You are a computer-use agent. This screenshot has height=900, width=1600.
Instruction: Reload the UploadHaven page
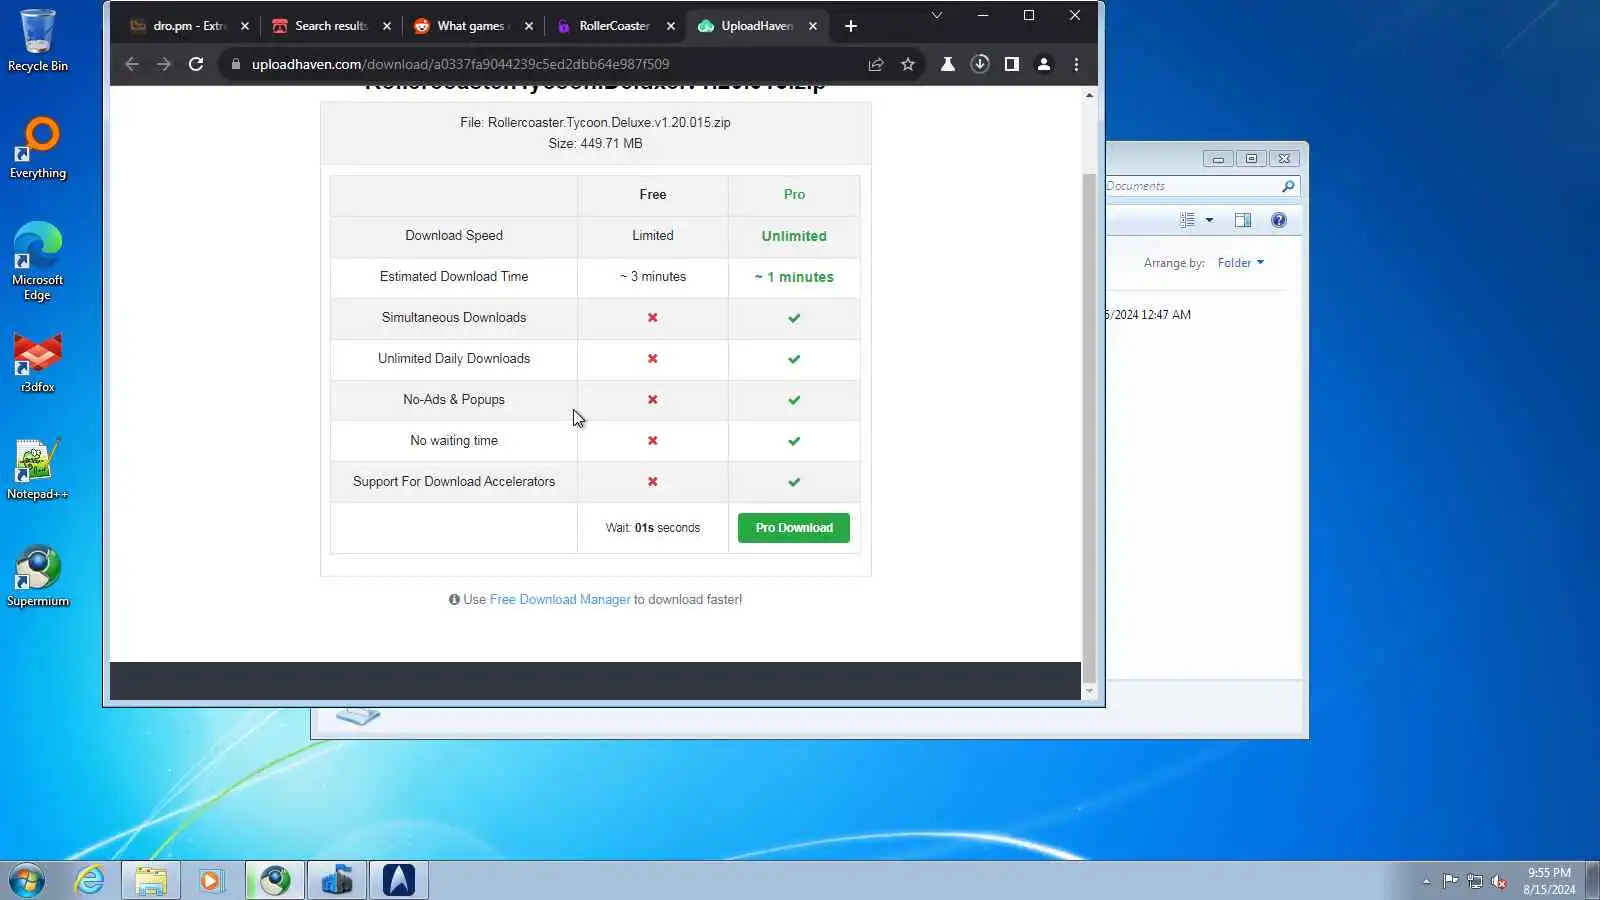click(x=196, y=64)
